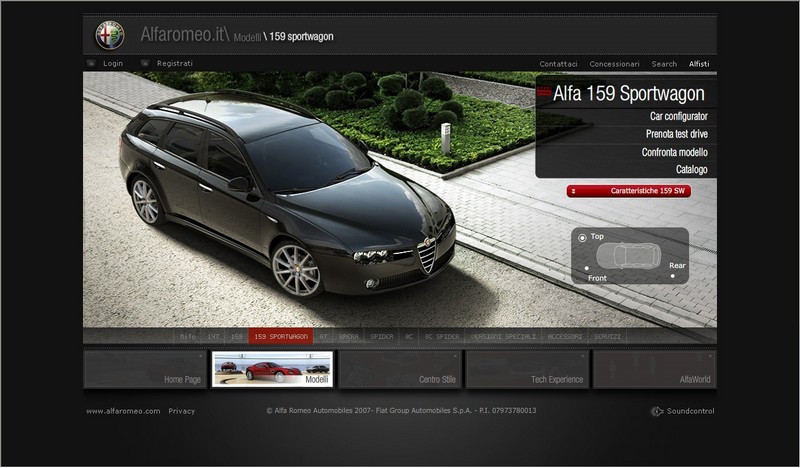
Task: Open the Accessori tab
Action: [x=564, y=337]
